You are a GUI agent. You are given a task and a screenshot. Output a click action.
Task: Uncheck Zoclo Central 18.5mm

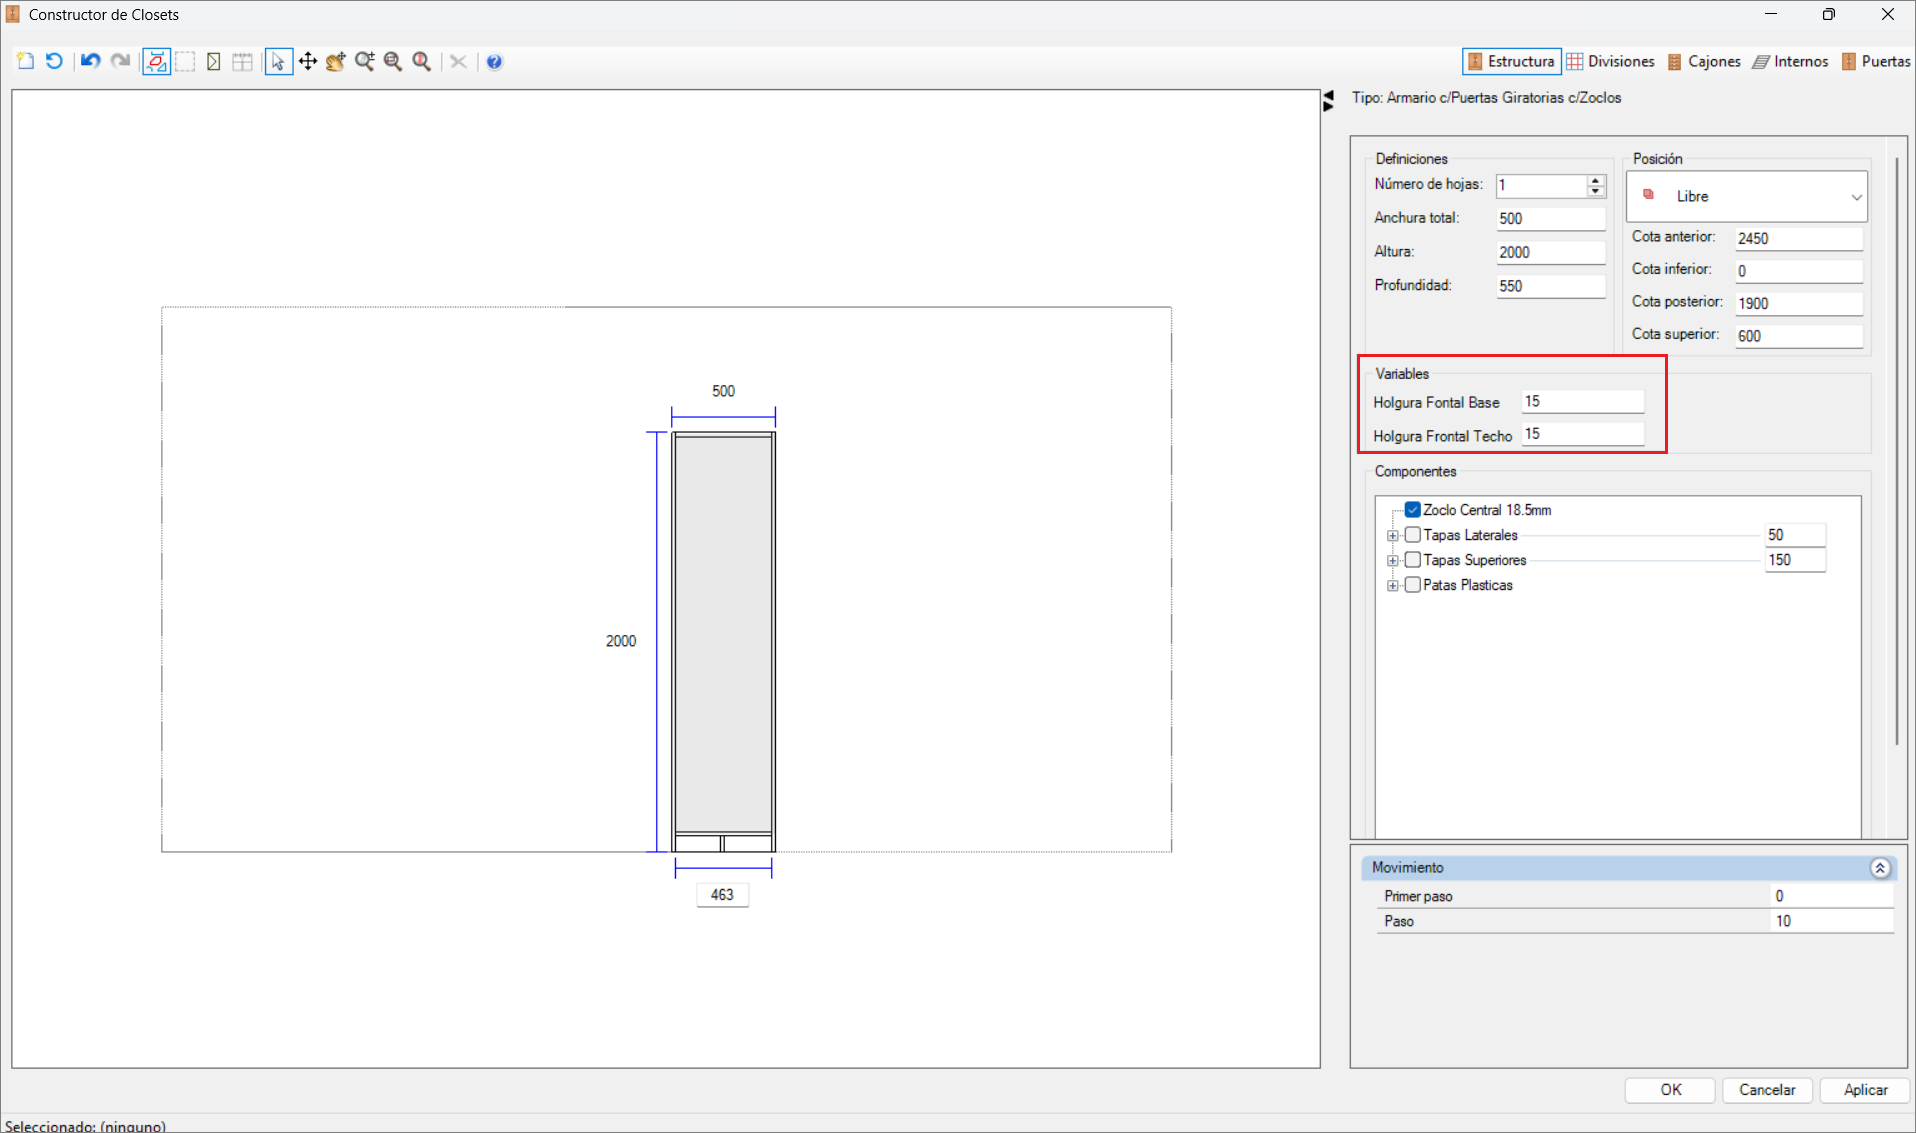click(1412, 510)
